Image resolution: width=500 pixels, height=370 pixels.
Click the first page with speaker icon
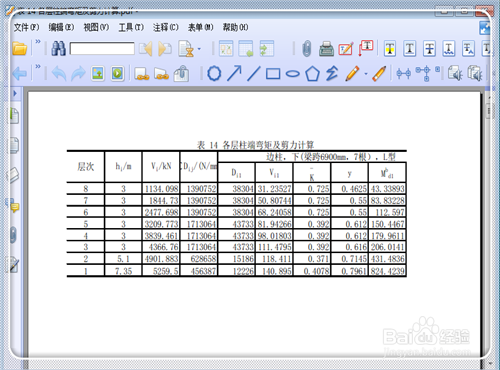(455, 73)
